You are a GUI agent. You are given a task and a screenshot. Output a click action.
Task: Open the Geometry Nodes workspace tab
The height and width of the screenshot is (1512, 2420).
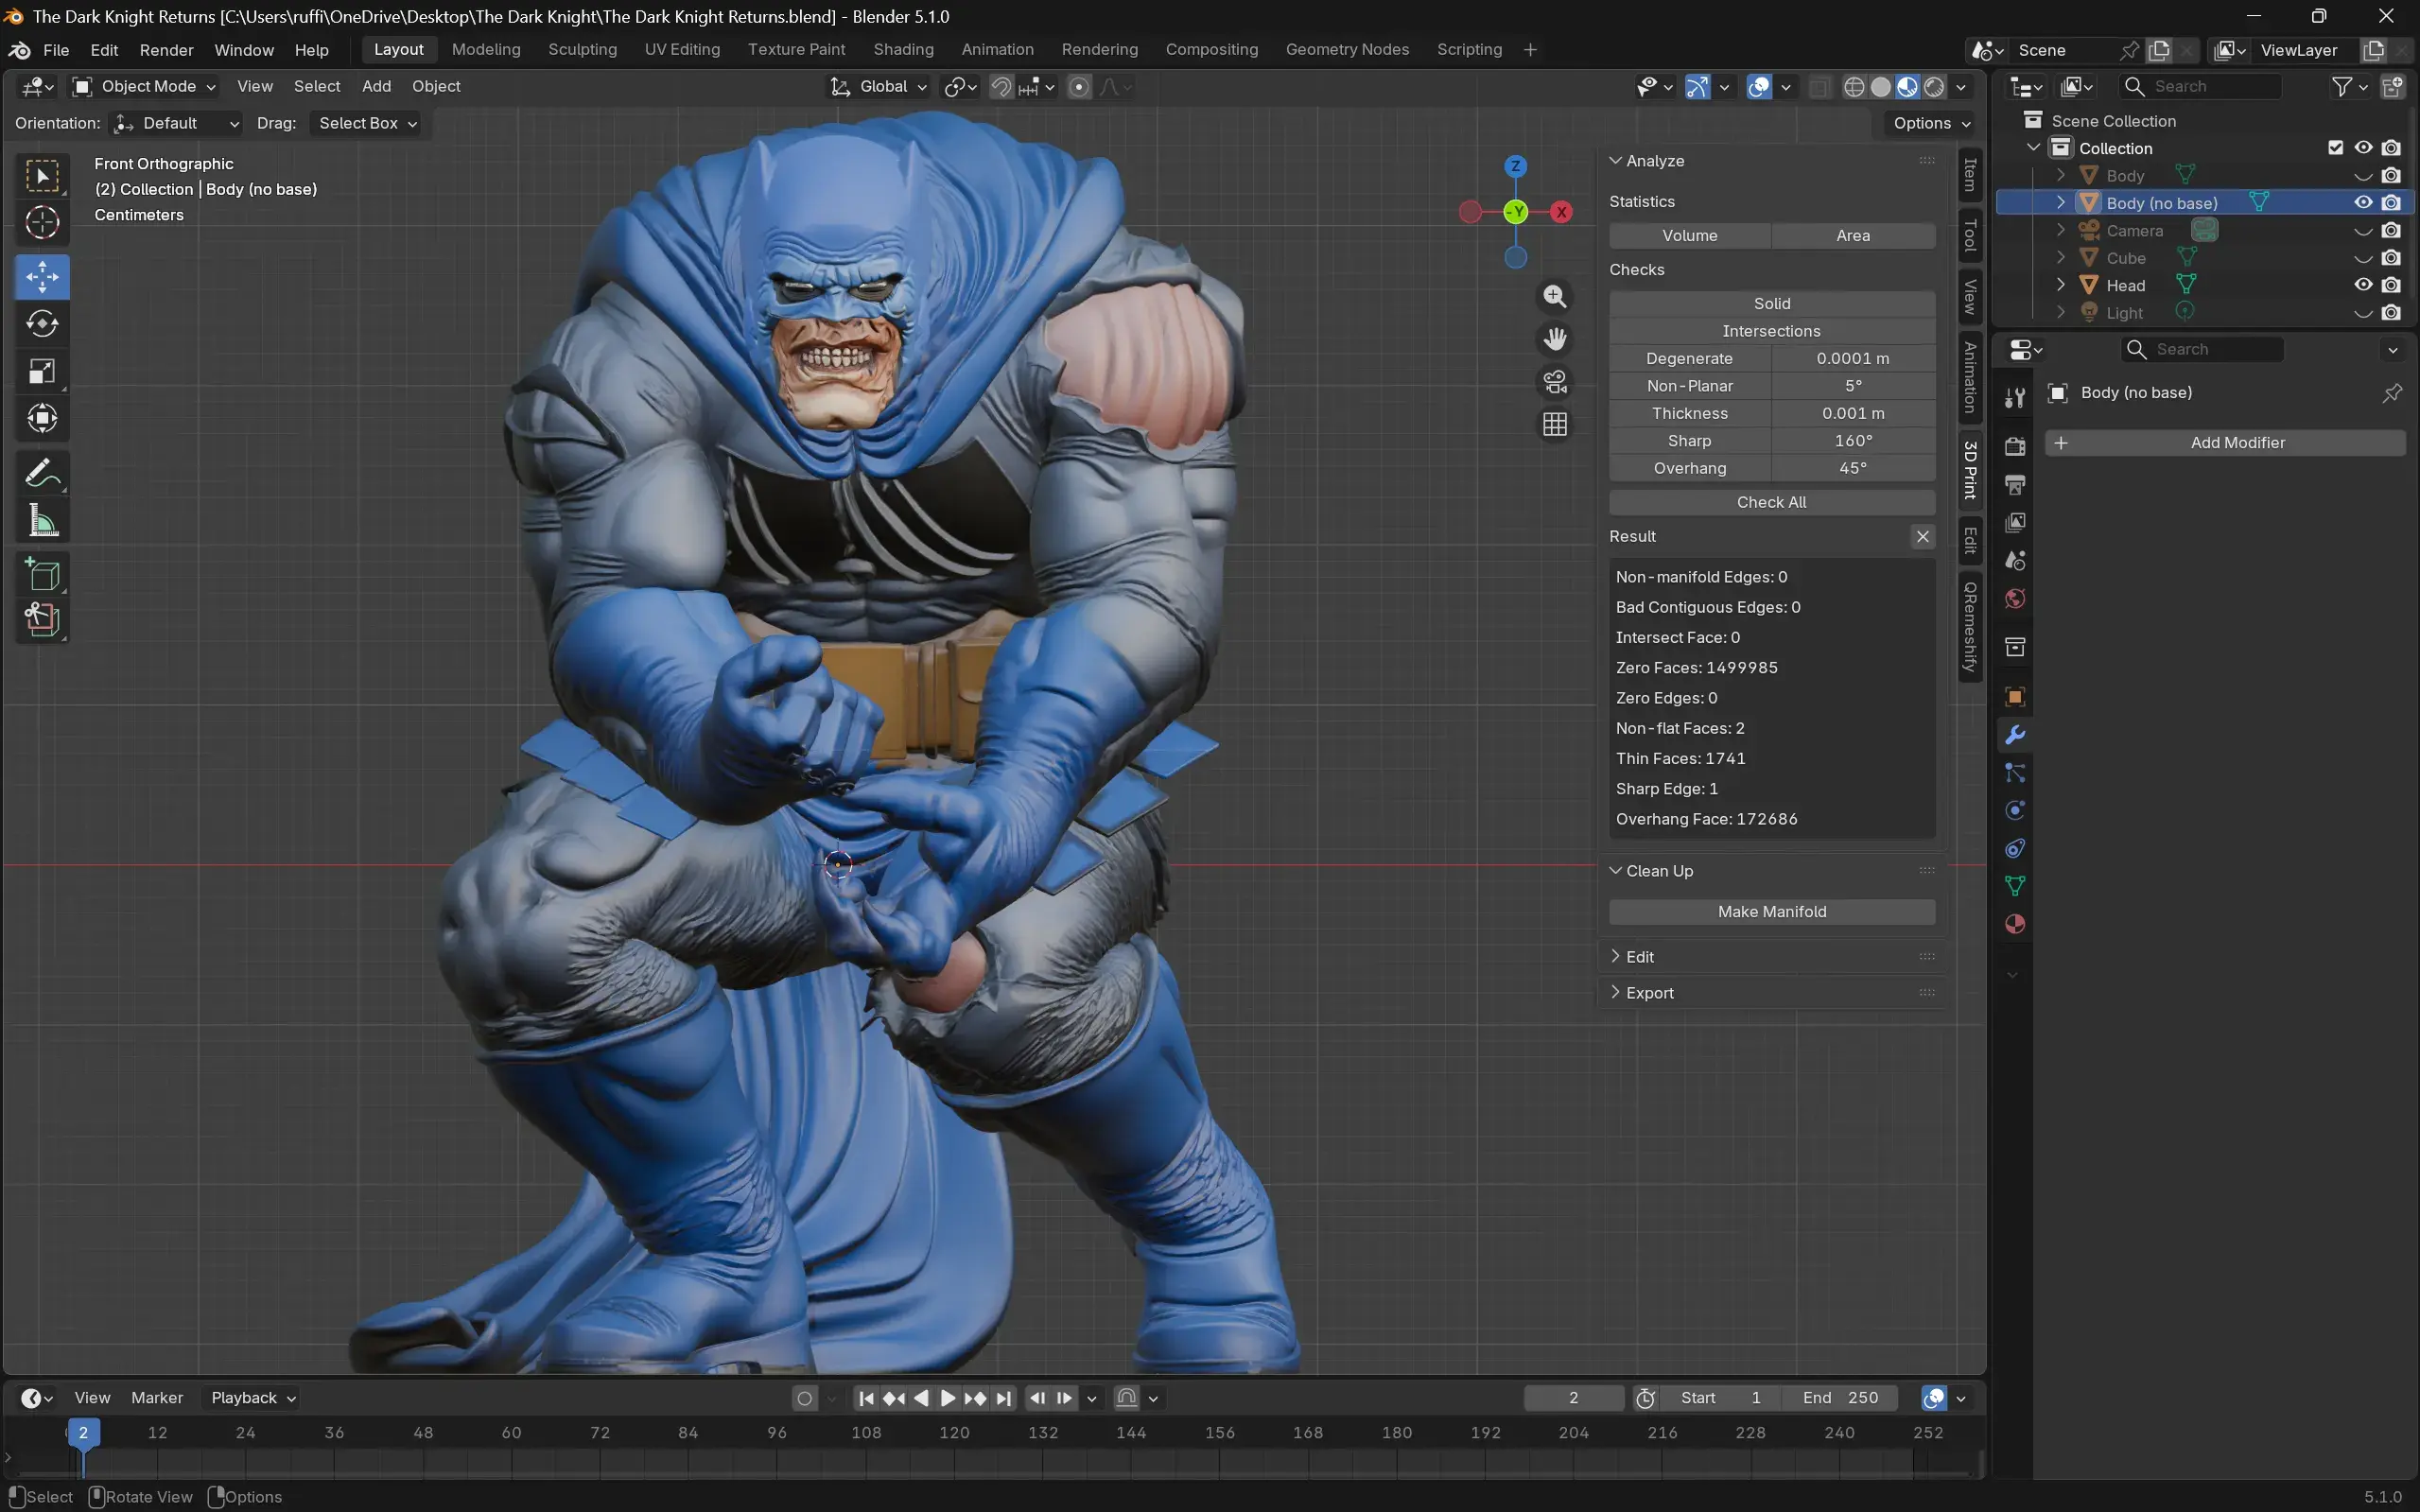coord(1347,50)
